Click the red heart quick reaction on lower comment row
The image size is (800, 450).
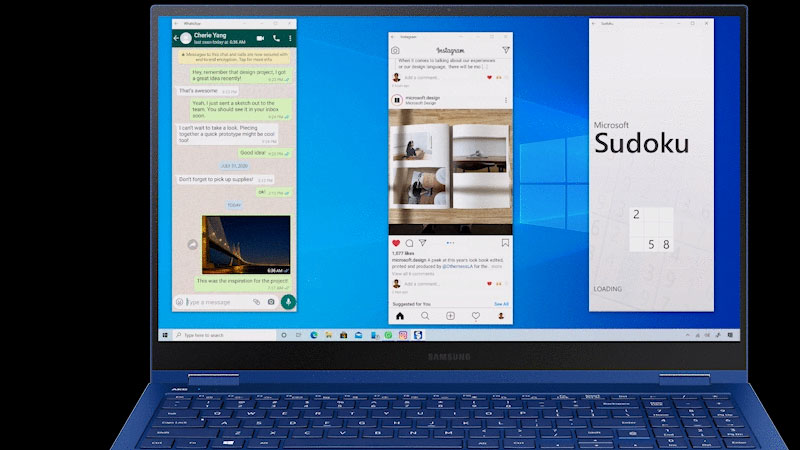[x=489, y=284]
